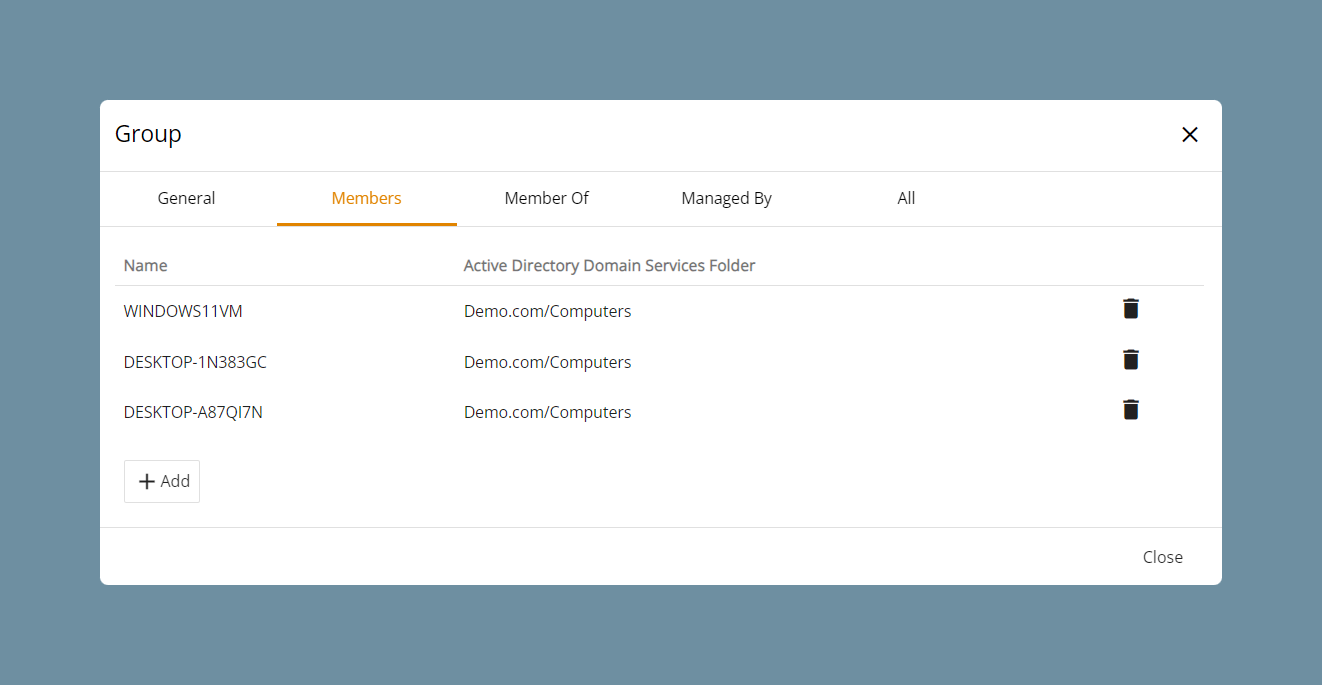
Task: Add a new group member
Action: pos(162,481)
